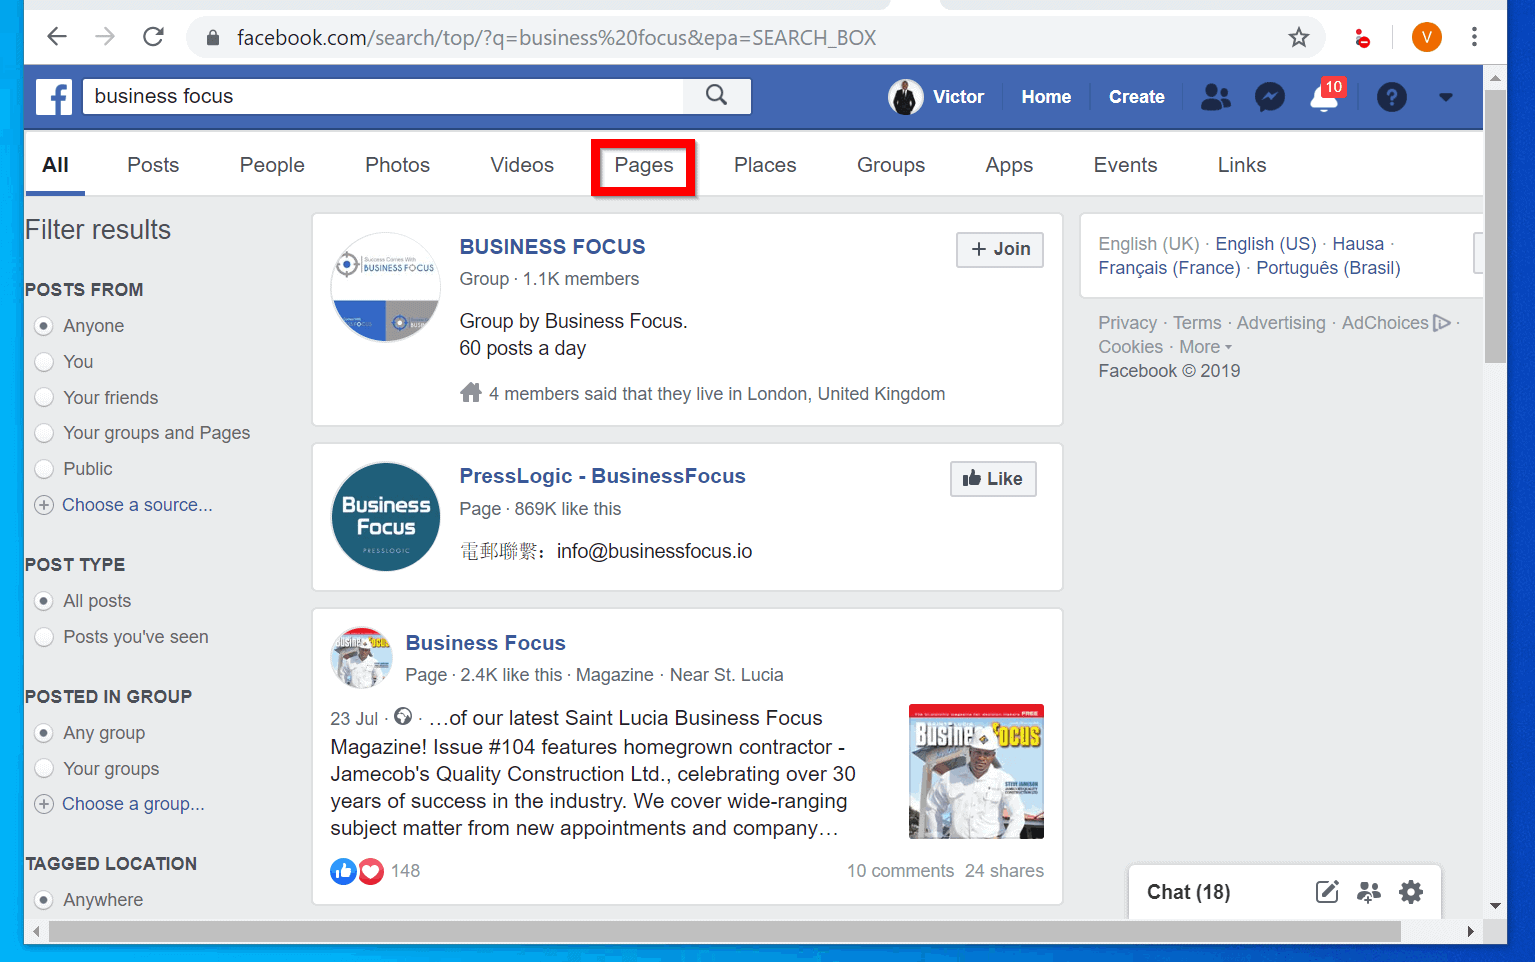Image resolution: width=1535 pixels, height=962 pixels.
Task: Select the Anyone radio button under Posts From
Action: click(x=44, y=325)
